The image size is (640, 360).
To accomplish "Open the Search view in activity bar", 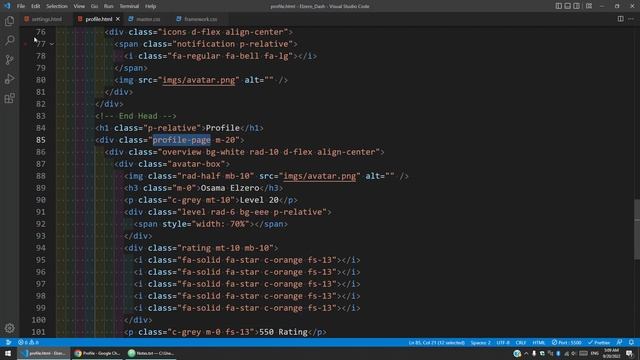I will pos(9,40).
